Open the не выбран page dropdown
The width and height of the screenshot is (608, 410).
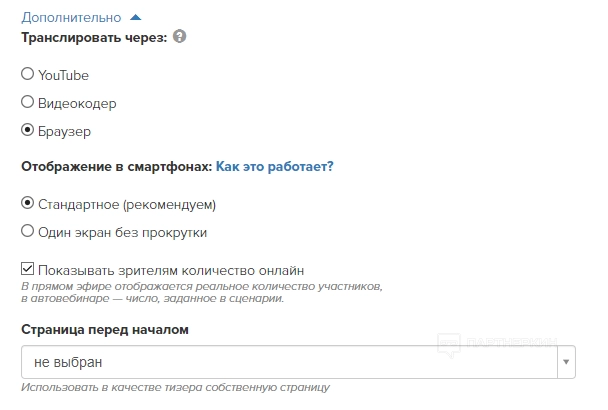pyautogui.click(x=288, y=362)
